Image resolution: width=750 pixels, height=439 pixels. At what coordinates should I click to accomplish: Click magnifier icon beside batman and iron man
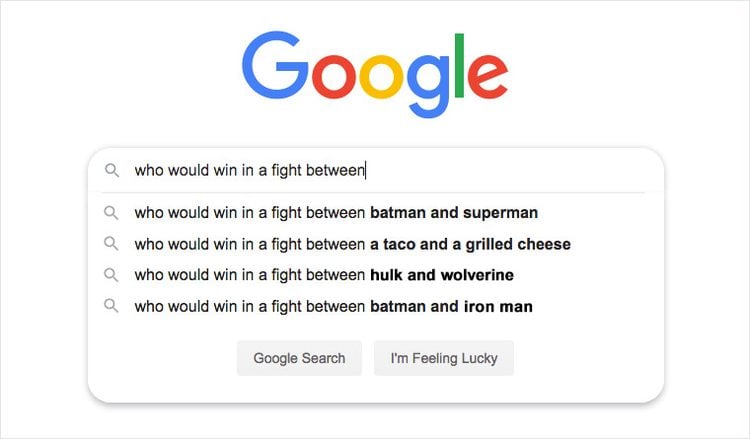tap(112, 306)
